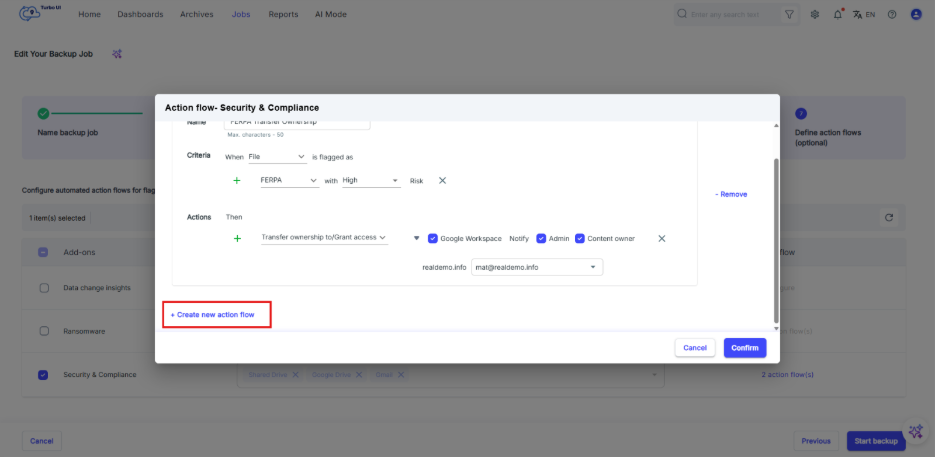Remove the FERPA High risk criteria row
Image resolution: width=936 pixels, height=457 pixels.
click(x=442, y=181)
